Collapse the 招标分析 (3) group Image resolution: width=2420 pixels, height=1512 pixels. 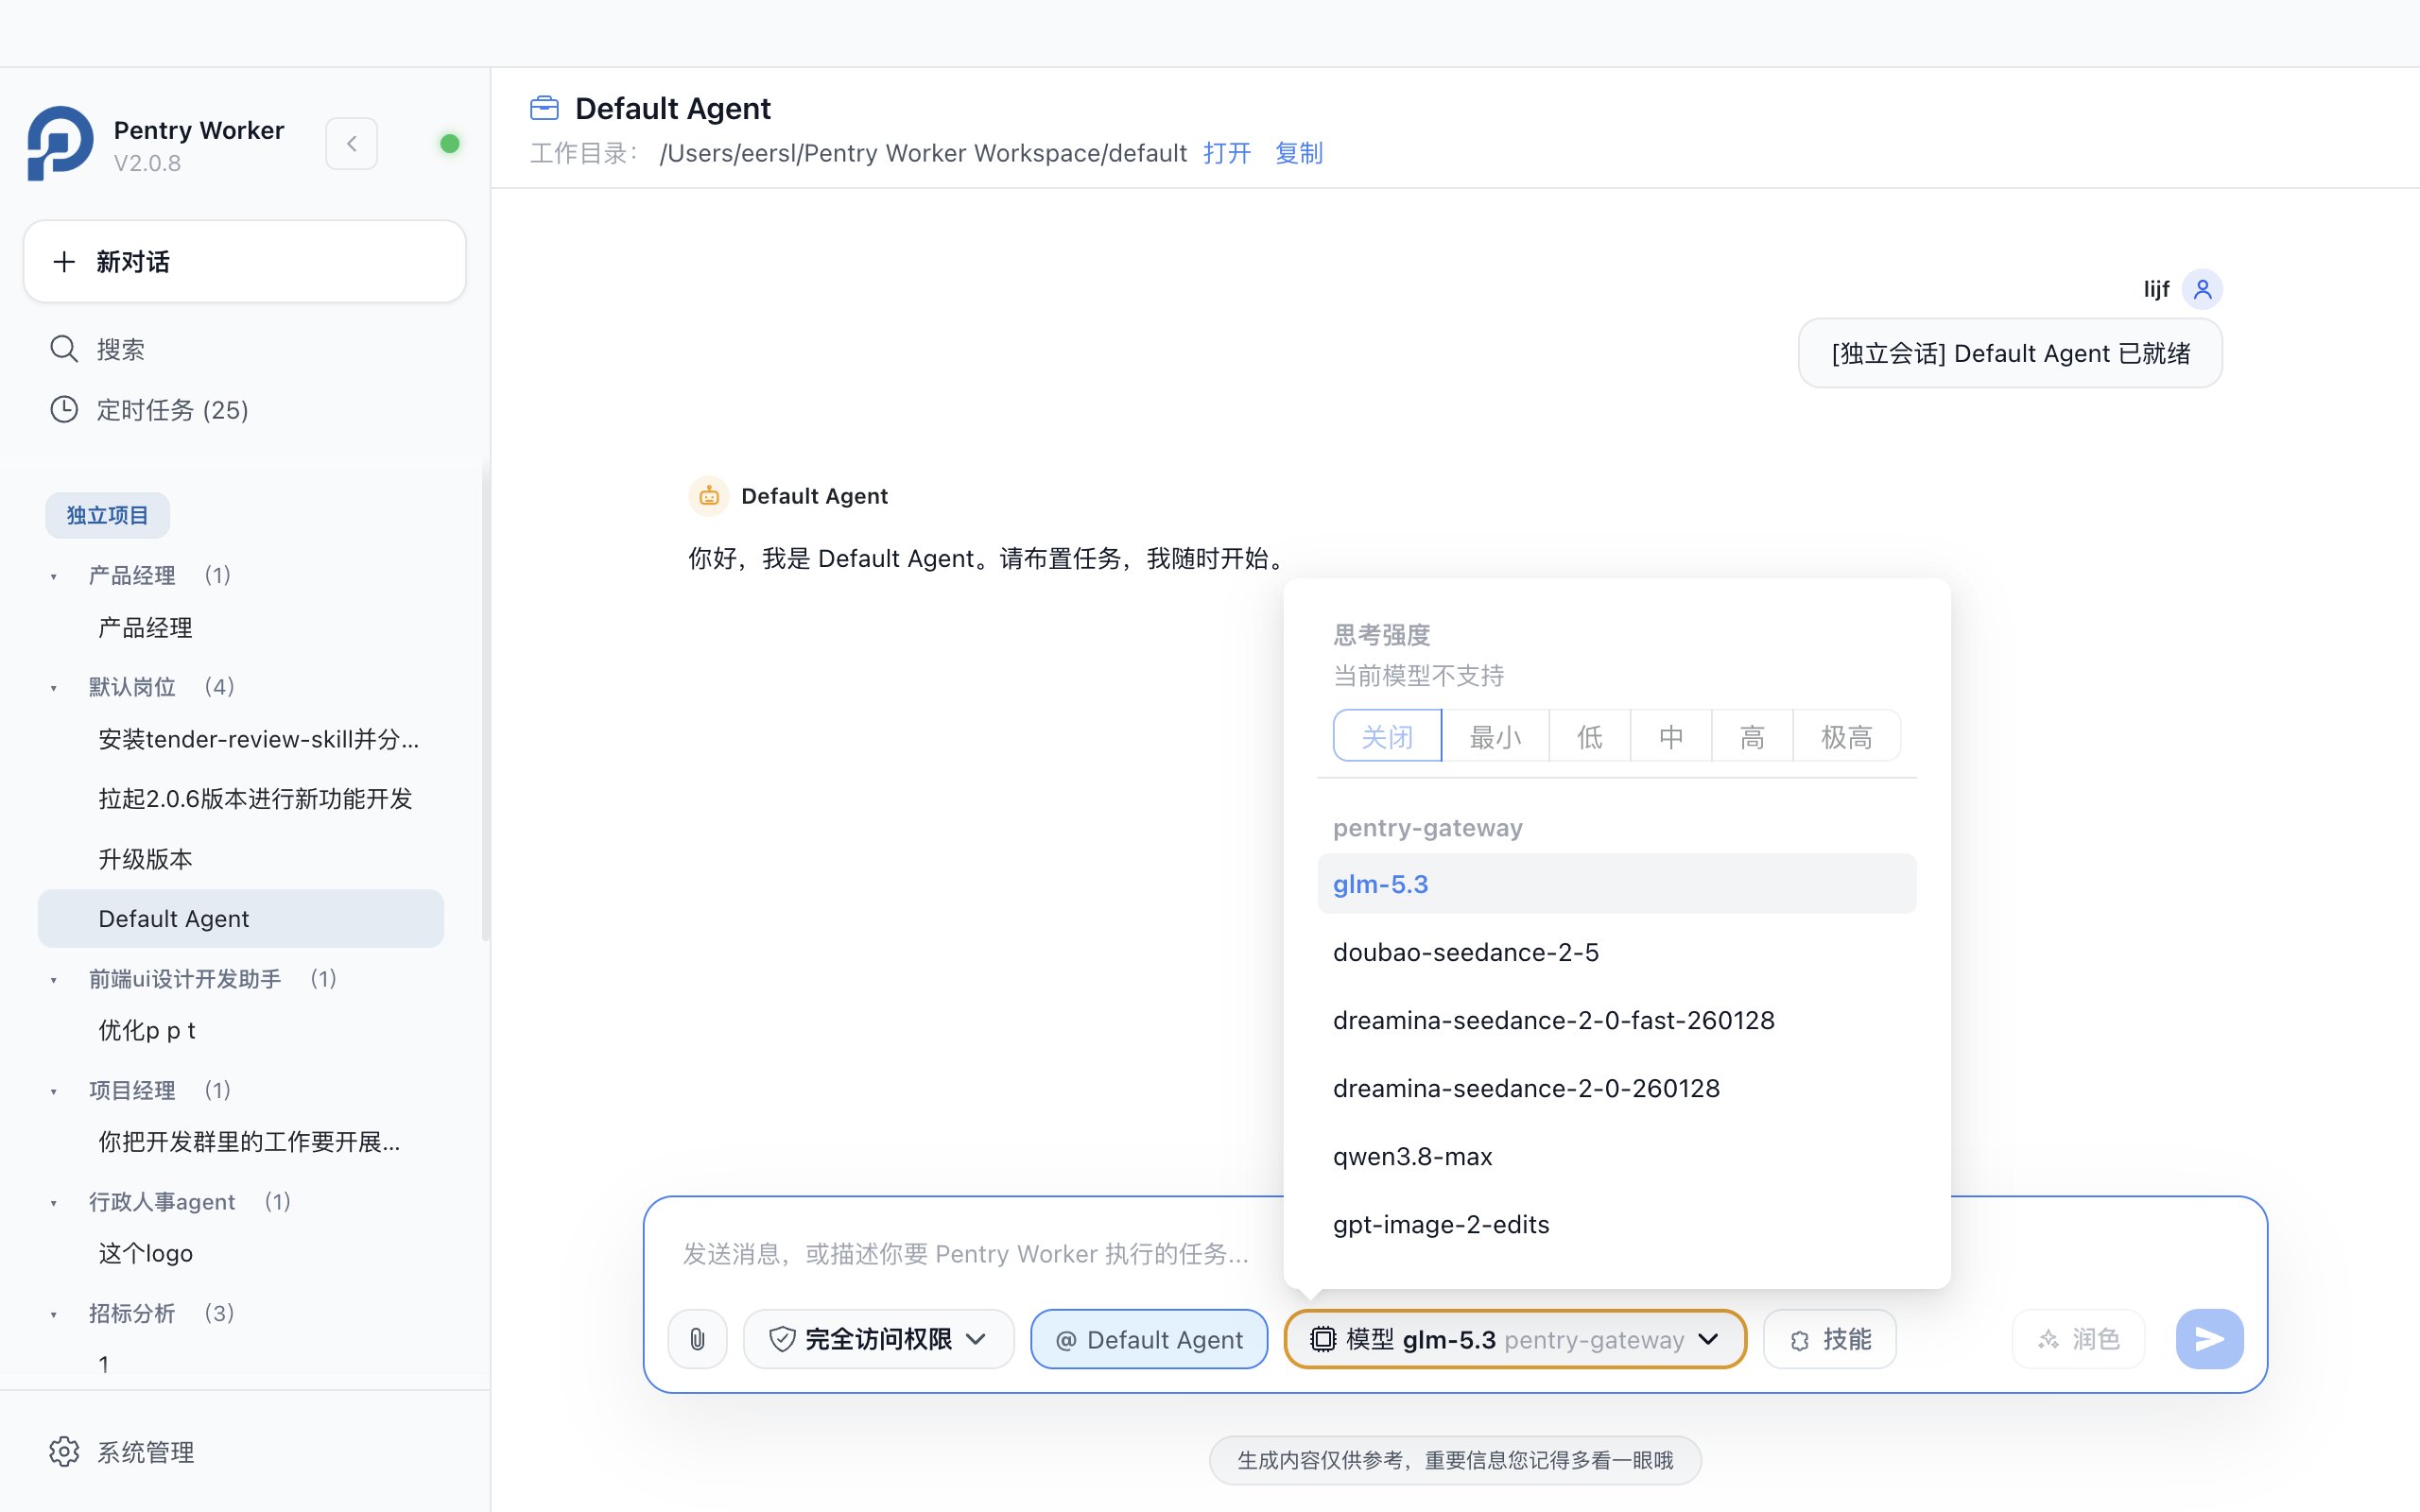(x=54, y=1314)
